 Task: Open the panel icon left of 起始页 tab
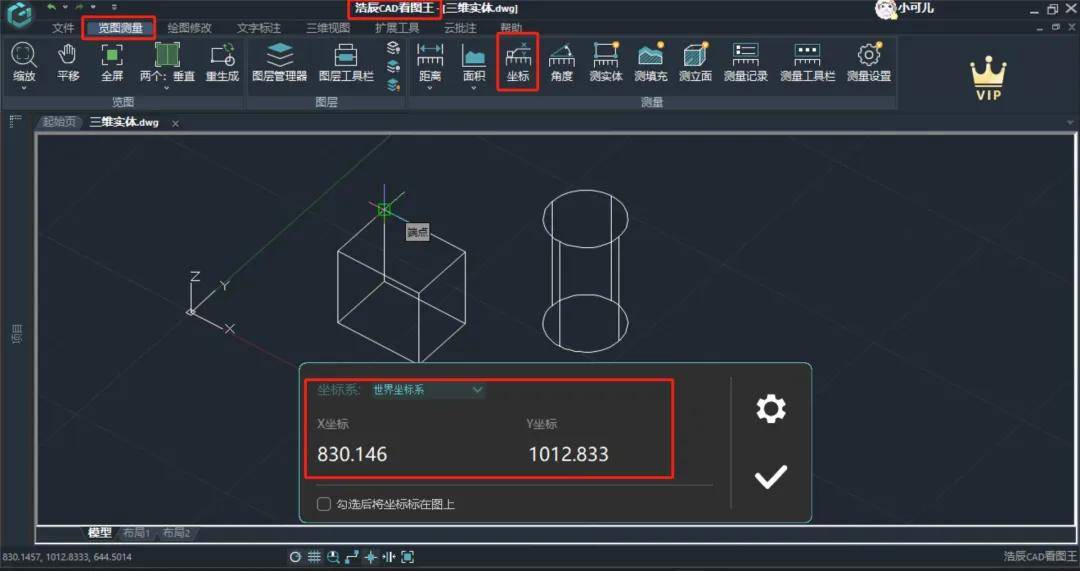[x=15, y=122]
